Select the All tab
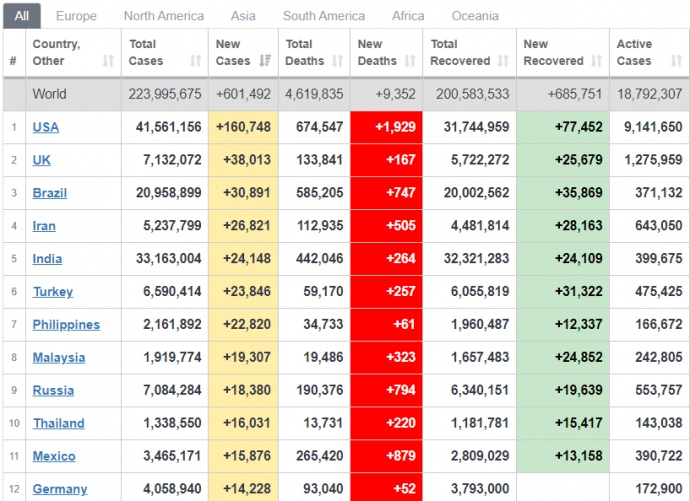Screen dimensions: 690x501 click(x=22, y=16)
